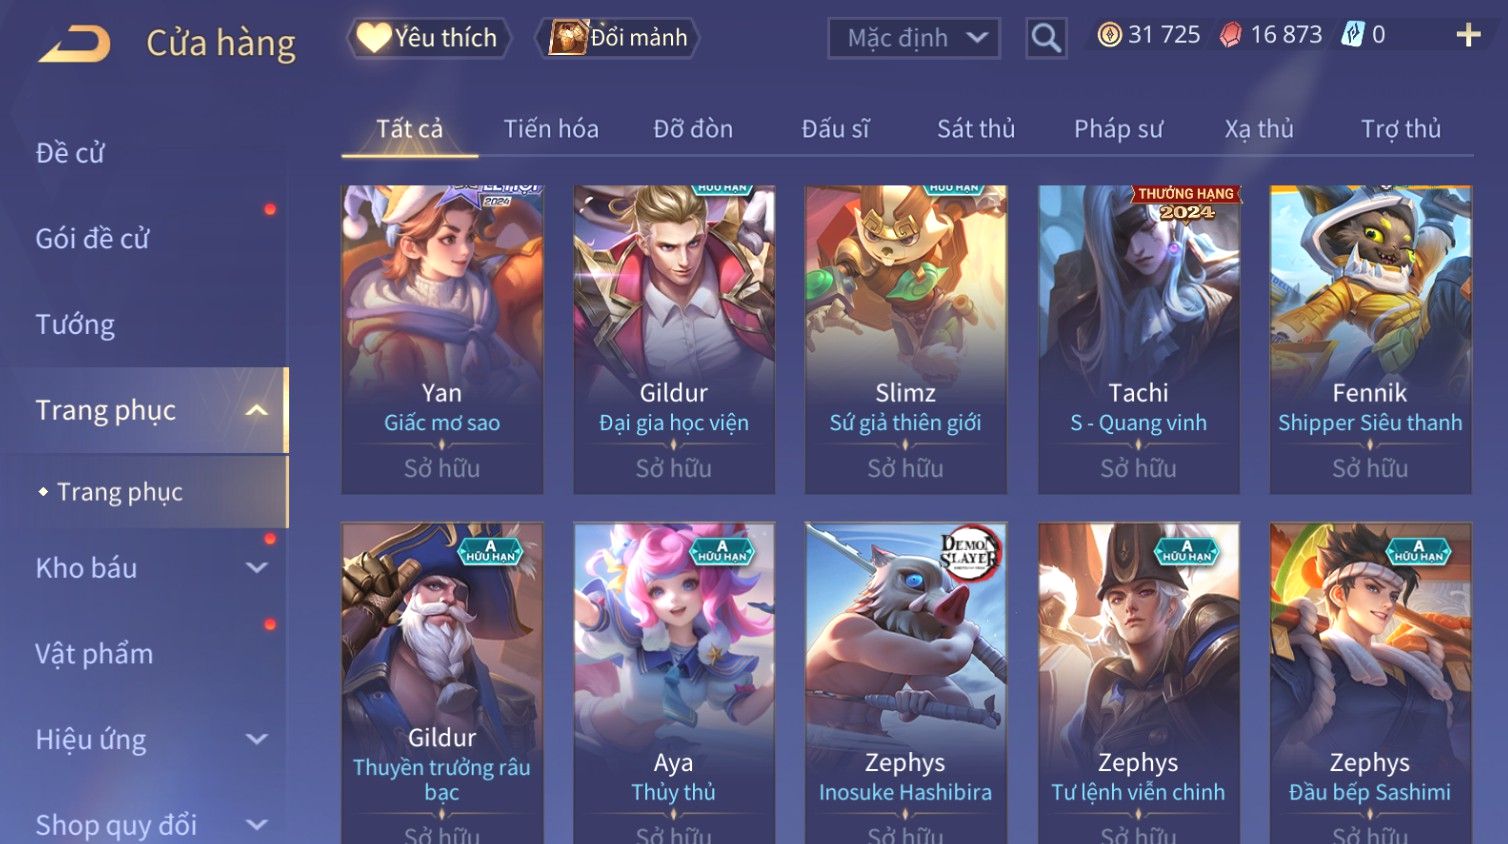Tap the gold coin balance icon
This screenshot has width=1508, height=844.
[x=1109, y=35]
